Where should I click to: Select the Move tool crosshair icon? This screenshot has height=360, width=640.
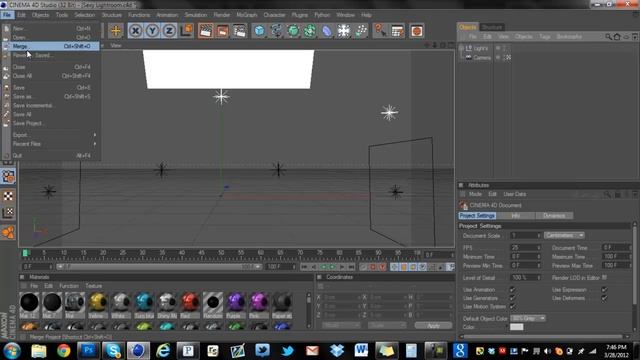pos(116,31)
